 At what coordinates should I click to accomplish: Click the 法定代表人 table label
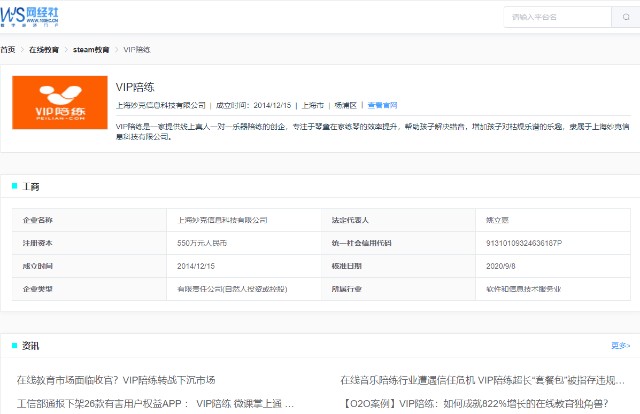click(x=350, y=220)
